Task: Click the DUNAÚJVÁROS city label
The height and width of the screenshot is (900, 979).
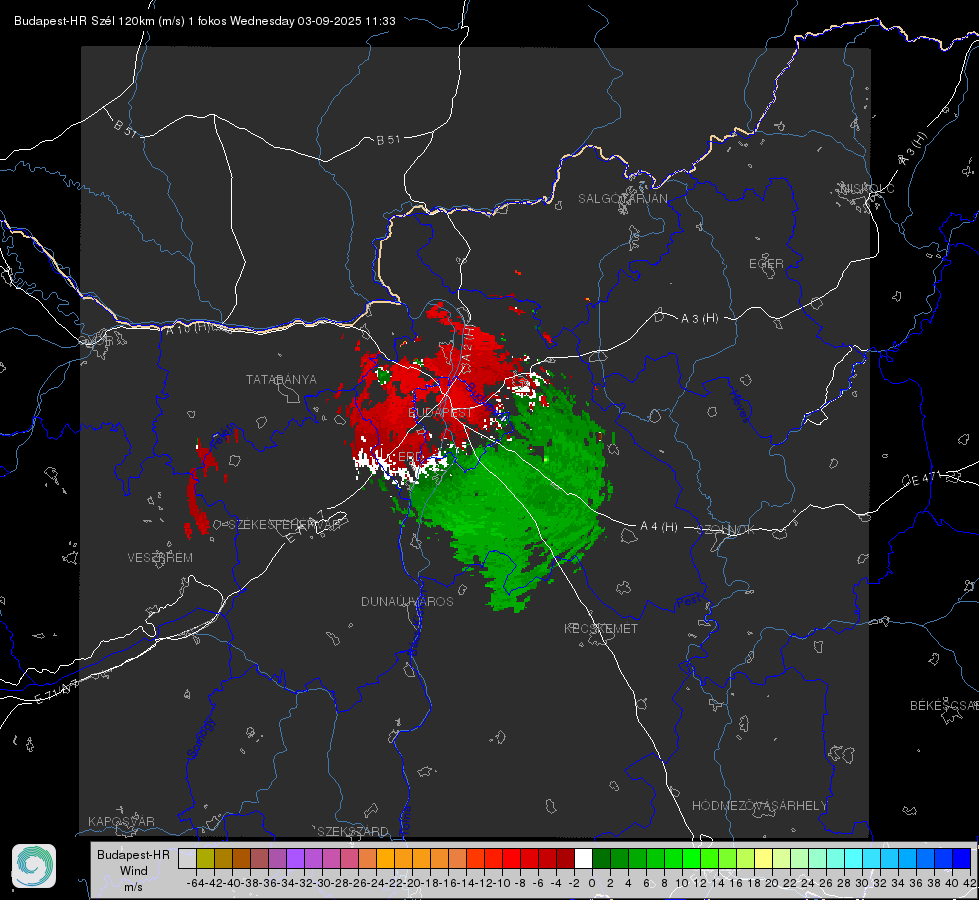Action: 407,601
